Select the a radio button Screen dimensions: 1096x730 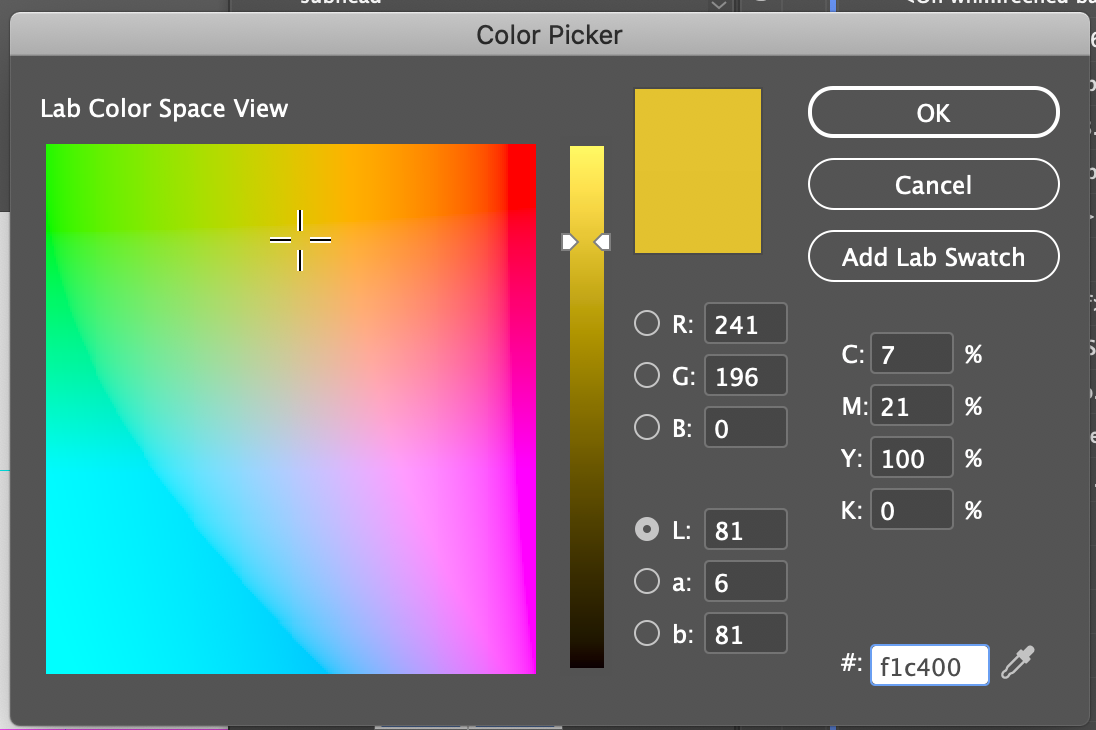tap(647, 581)
